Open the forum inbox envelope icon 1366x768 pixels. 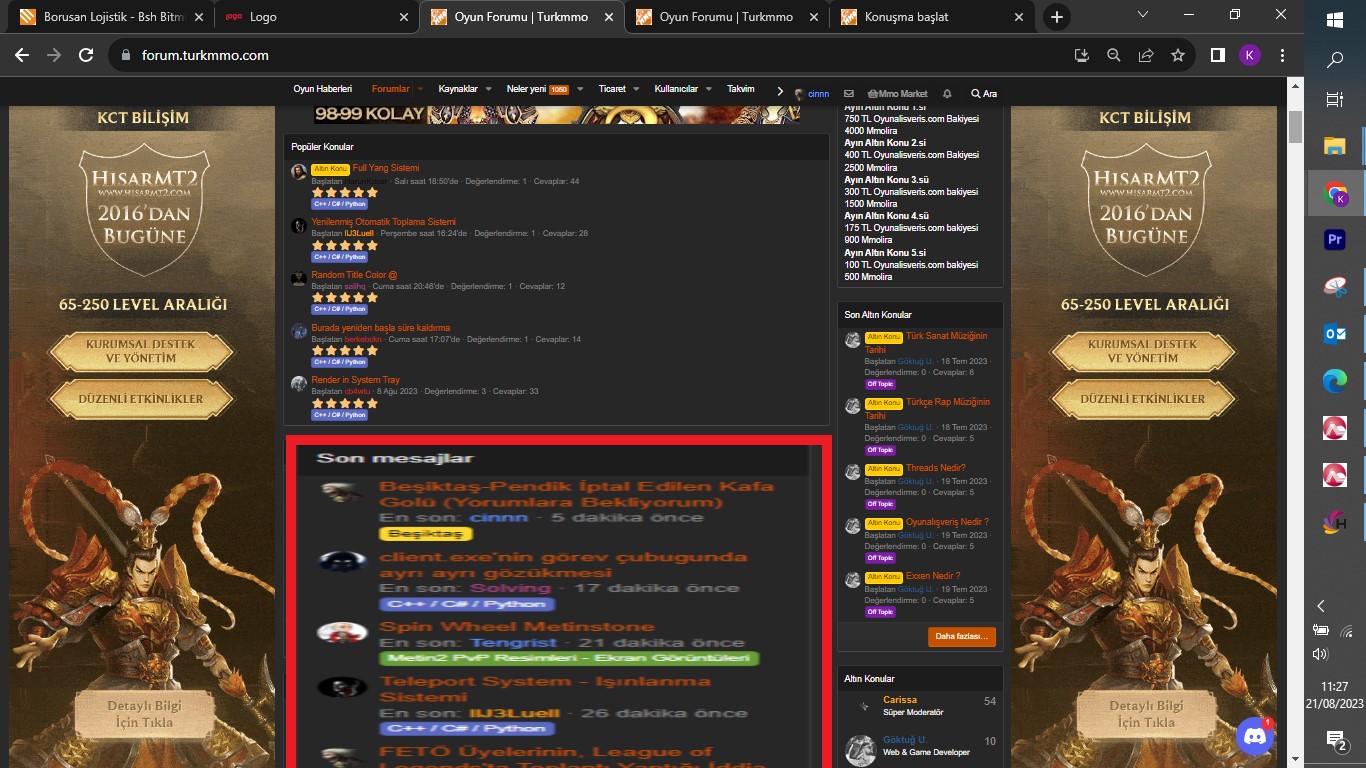[x=849, y=93]
